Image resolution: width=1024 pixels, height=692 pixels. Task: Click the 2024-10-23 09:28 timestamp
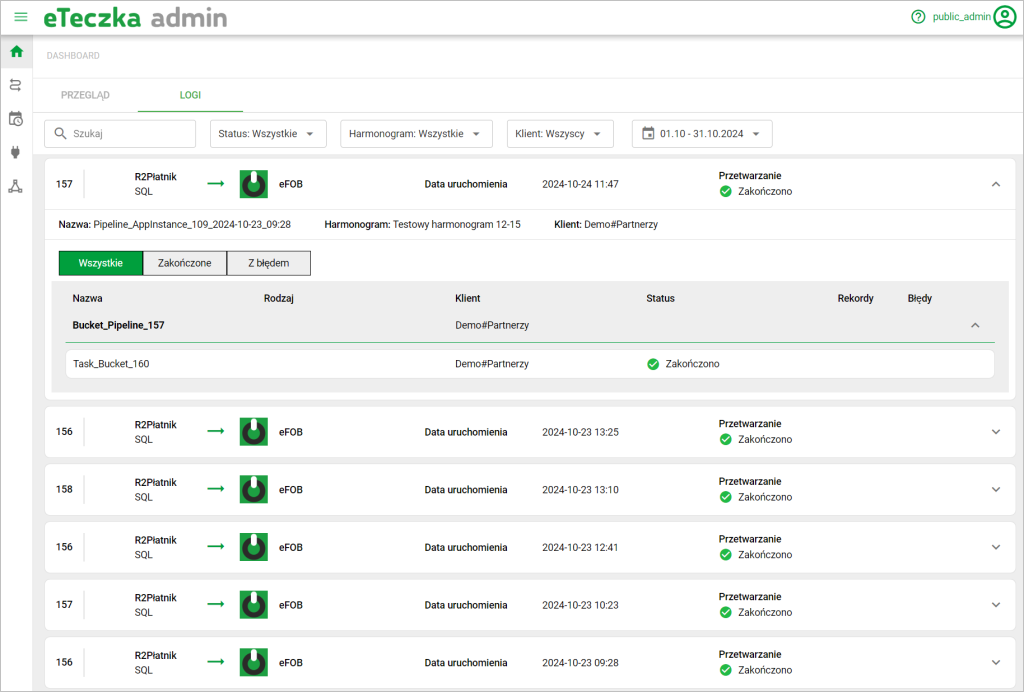(x=580, y=662)
